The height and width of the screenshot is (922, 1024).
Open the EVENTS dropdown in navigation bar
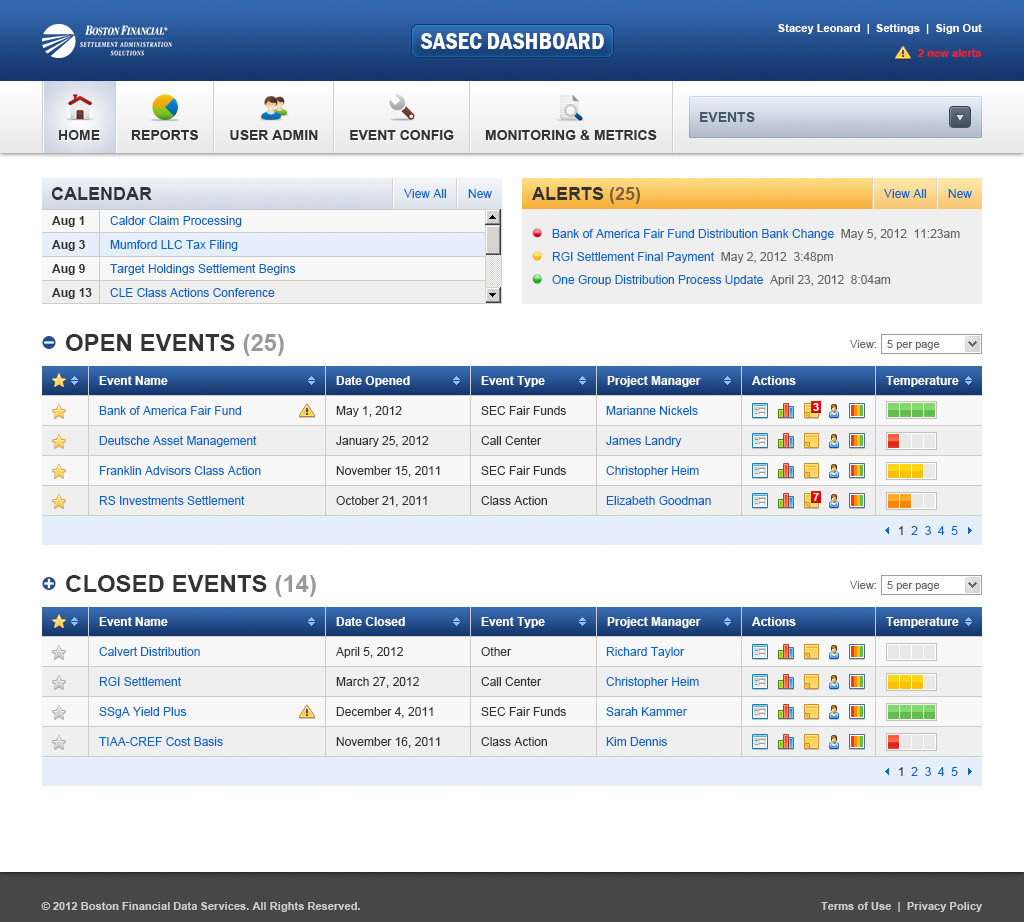click(959, 117)
